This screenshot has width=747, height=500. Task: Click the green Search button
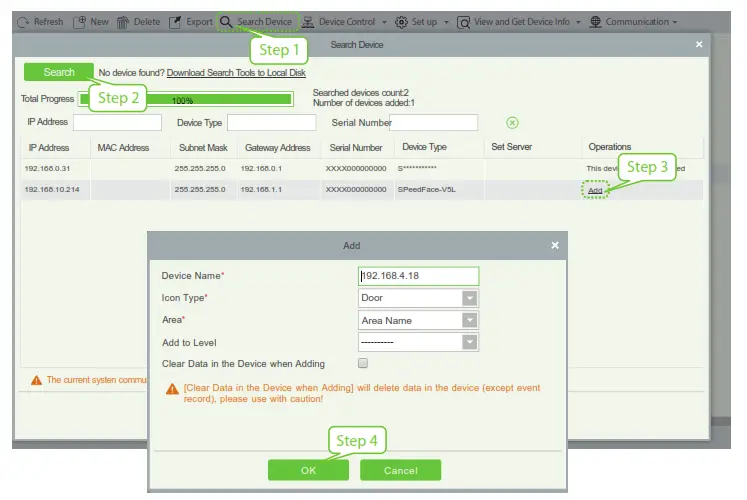click(x=59, y=72)
